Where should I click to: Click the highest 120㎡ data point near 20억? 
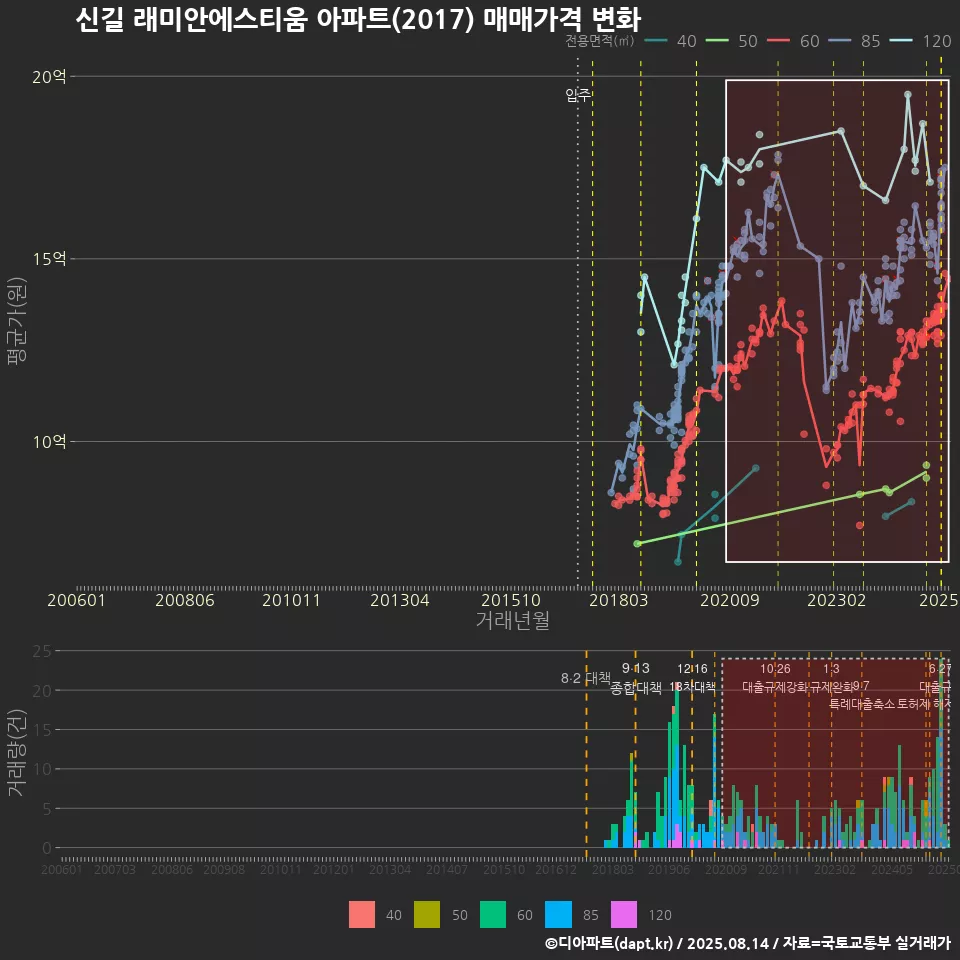[908, 95]
